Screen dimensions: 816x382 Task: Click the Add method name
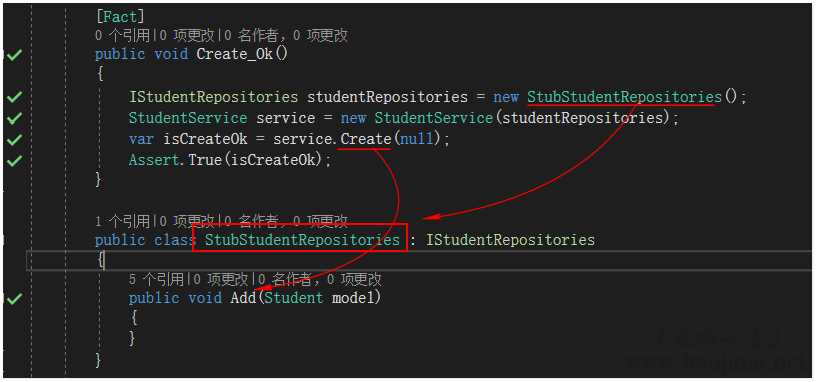point(243,299)
